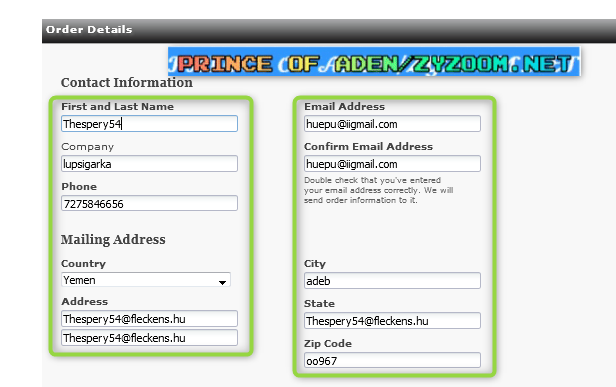
Task: Click the PRINCE OF ADEN banner image
Action: 374,62
